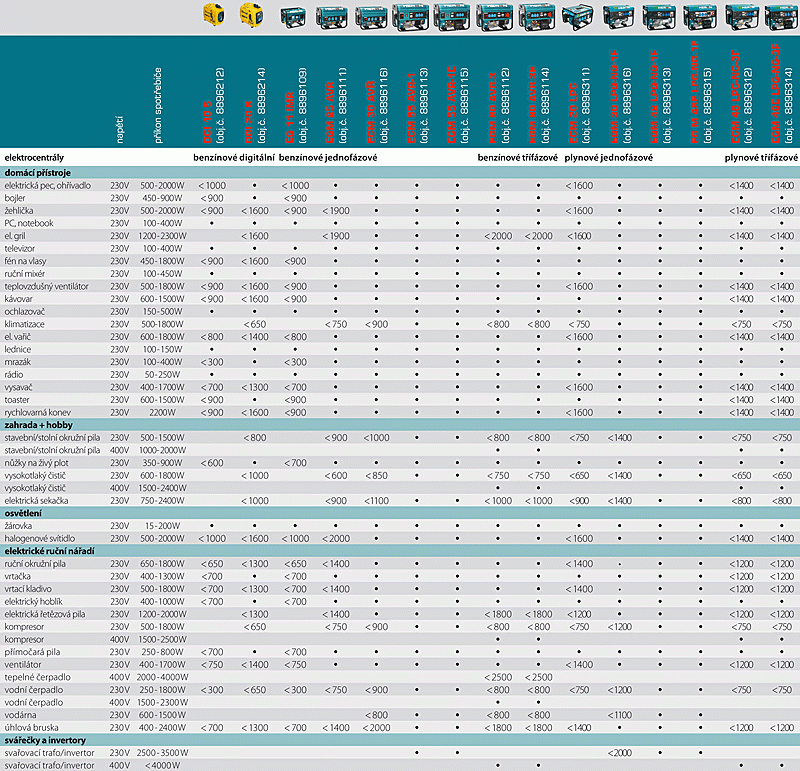The image size is (800, 771).
Task: Click the last generator image, EGM 48E LPG-NG-3F
Action: 782,17
